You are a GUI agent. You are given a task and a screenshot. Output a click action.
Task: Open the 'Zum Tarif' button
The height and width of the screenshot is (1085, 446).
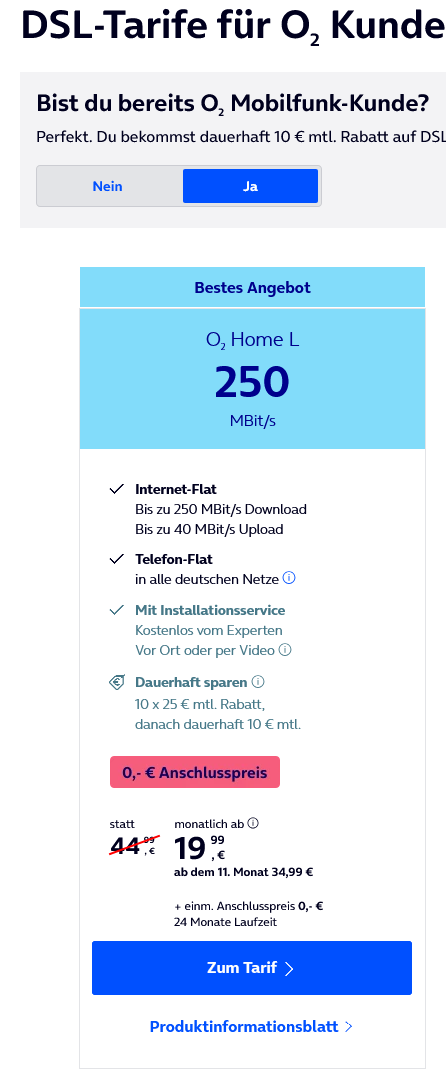(252, 968)
